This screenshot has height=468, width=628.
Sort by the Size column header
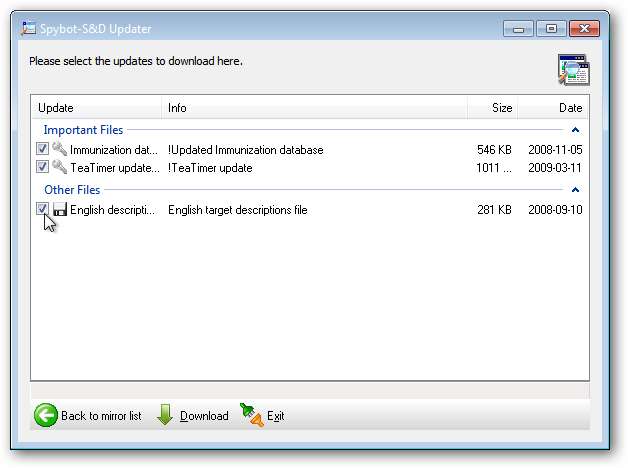pyautogui.click(x=492, y=108)
